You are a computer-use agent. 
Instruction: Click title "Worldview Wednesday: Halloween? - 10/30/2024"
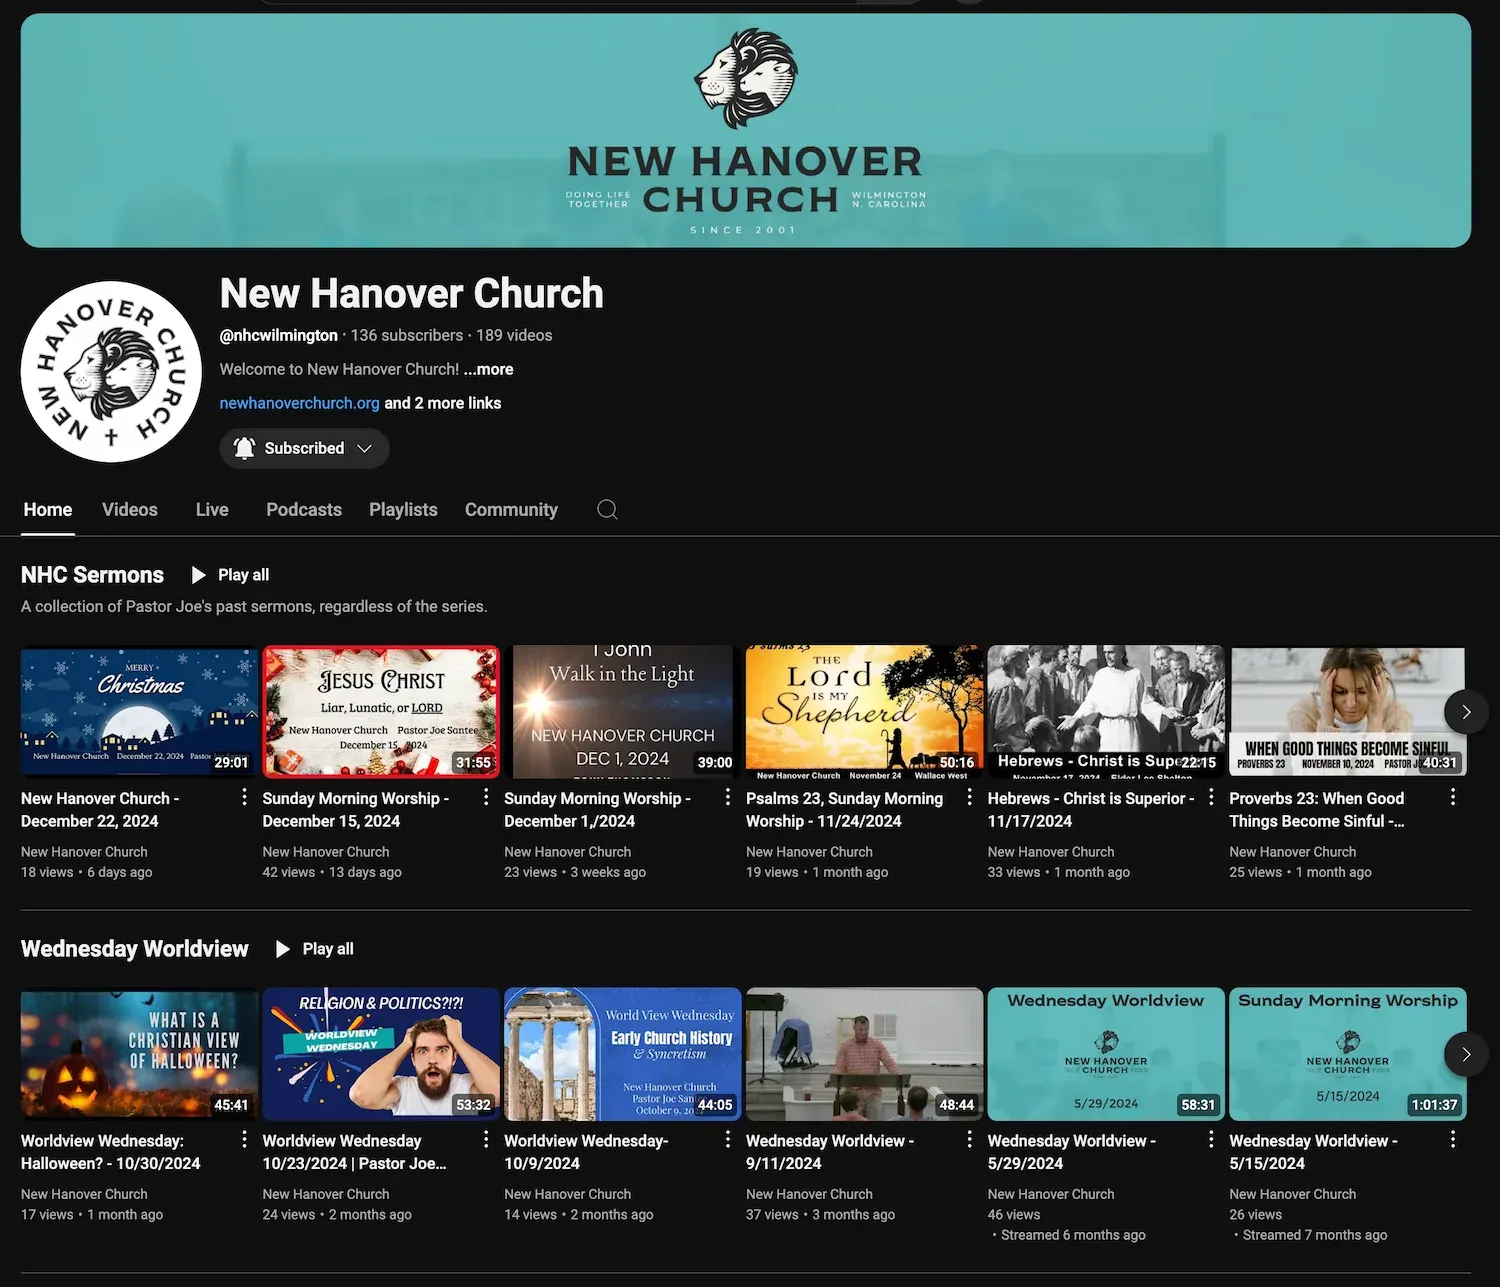click(110, 1152)
